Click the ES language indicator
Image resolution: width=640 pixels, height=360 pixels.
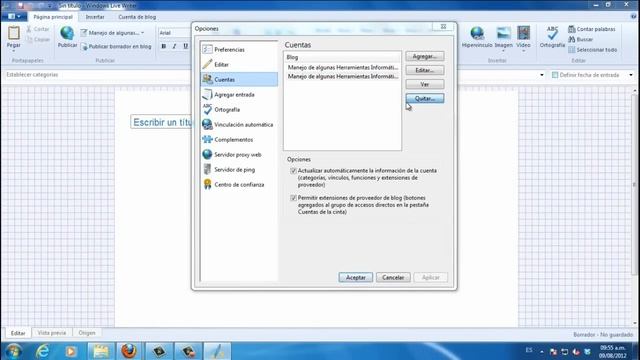529,350
